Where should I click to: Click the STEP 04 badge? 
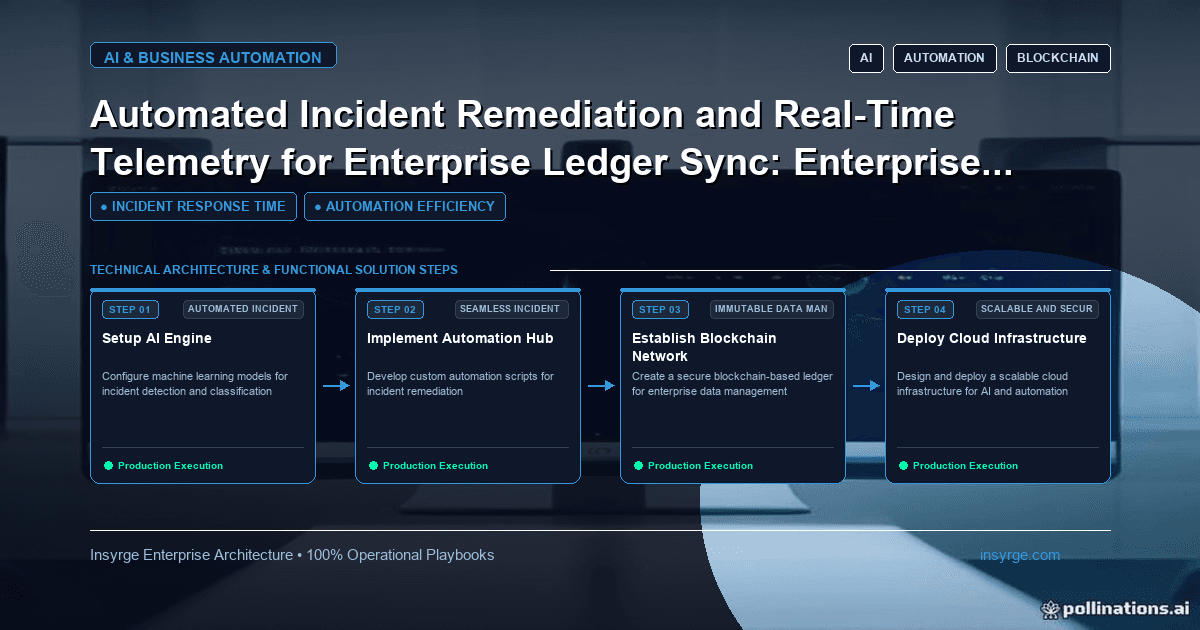click(x=925, y=309)
